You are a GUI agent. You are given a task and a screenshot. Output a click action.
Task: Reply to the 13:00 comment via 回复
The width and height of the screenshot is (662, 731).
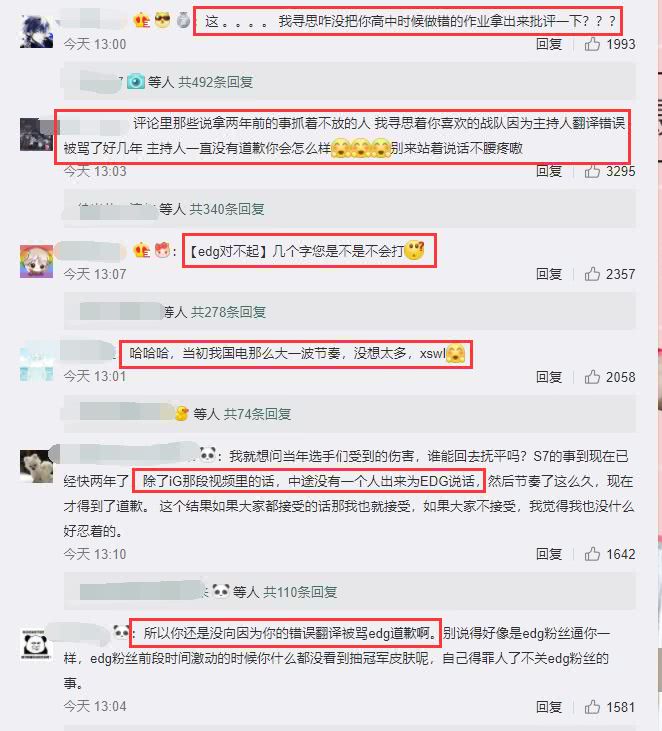[x=549, y=44]
